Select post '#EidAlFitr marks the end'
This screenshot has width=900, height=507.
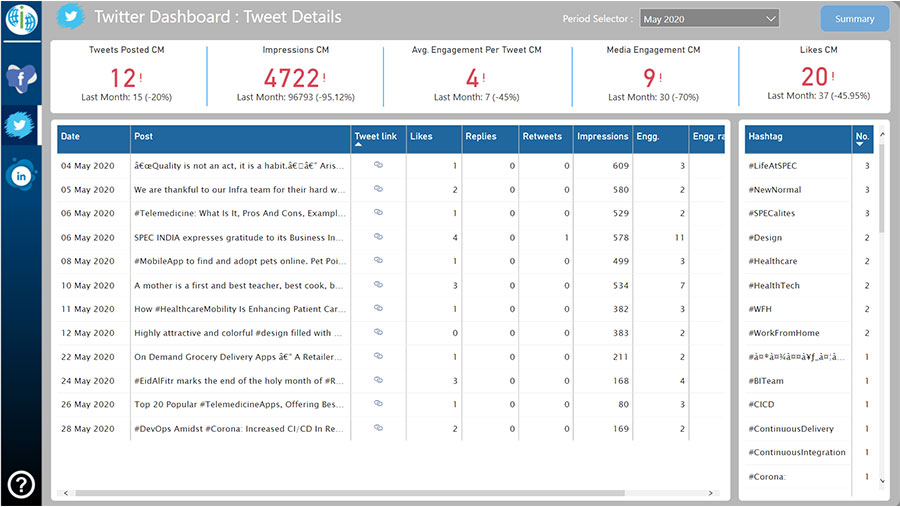pos(239,381)
